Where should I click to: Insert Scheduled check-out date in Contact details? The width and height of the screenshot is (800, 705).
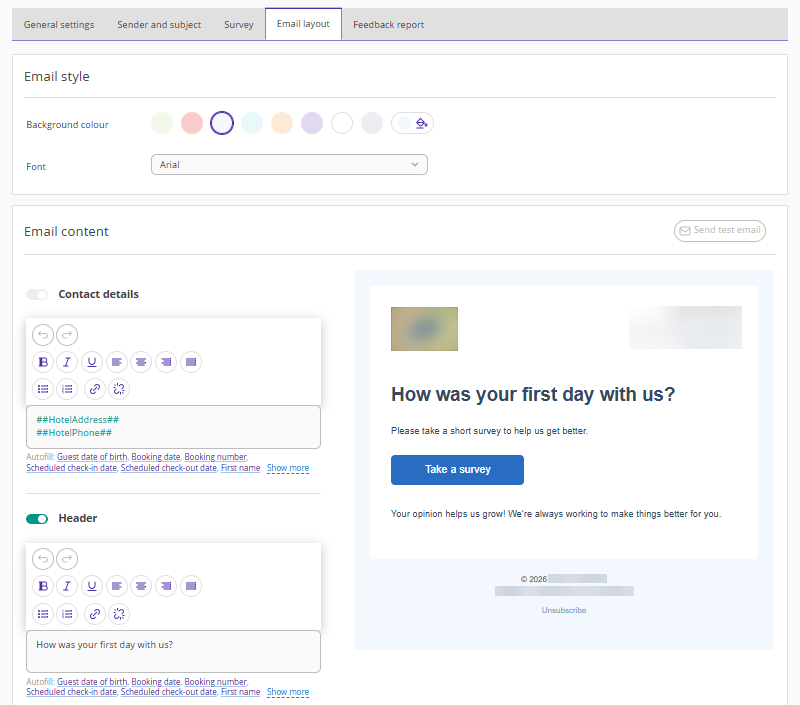tap(169, 468)
